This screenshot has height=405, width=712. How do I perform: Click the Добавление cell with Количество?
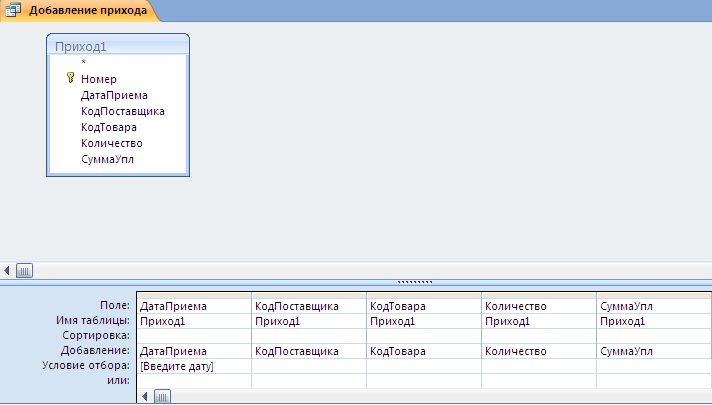click(x=539, y=351)
